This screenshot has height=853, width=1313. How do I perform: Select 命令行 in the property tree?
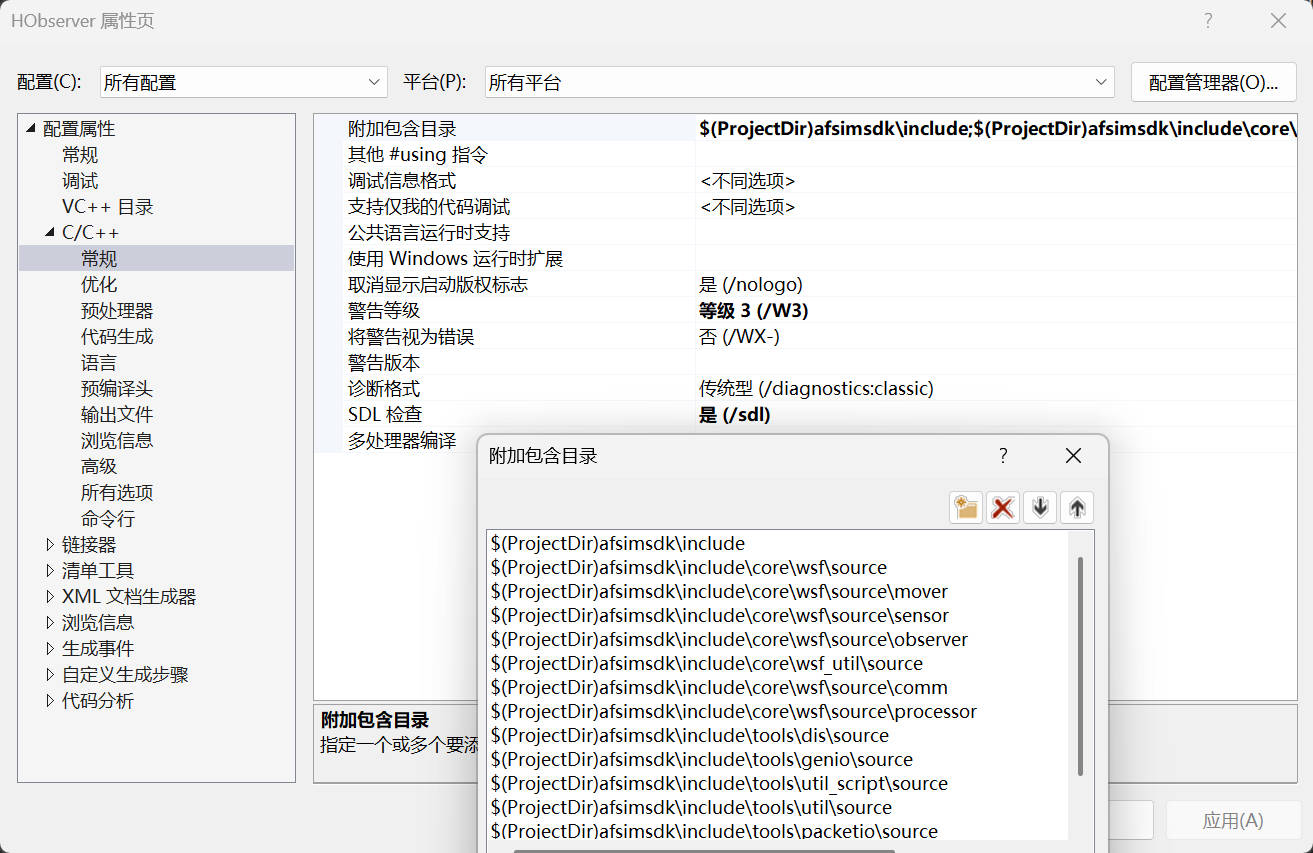(108, 519)
